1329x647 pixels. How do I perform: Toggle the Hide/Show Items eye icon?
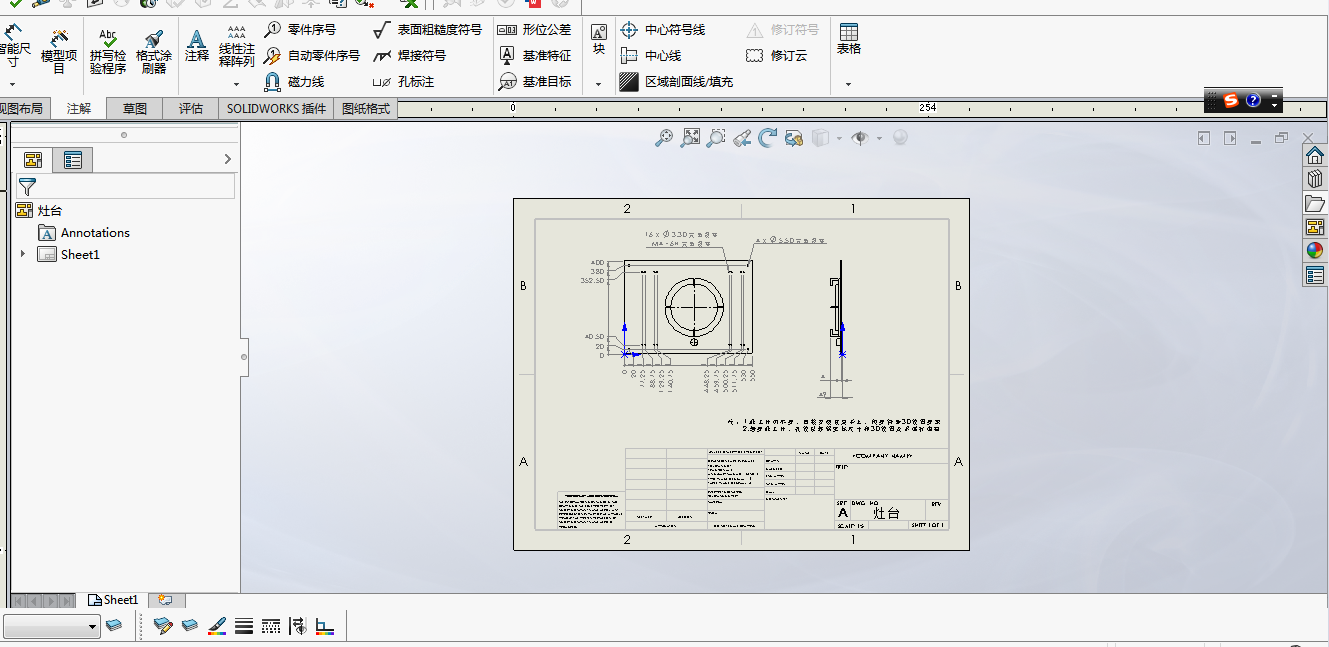click(x=859, y=139)
